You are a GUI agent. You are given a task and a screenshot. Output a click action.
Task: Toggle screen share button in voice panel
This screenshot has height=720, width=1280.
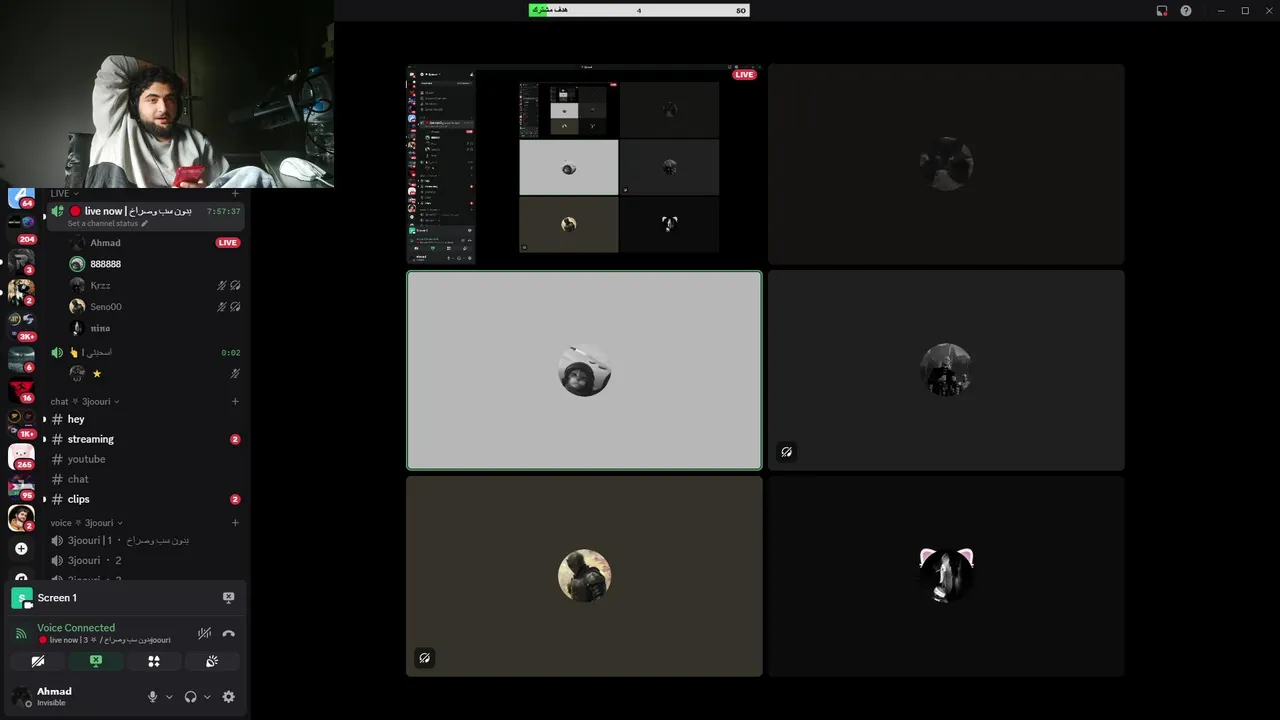coord(96,661)
